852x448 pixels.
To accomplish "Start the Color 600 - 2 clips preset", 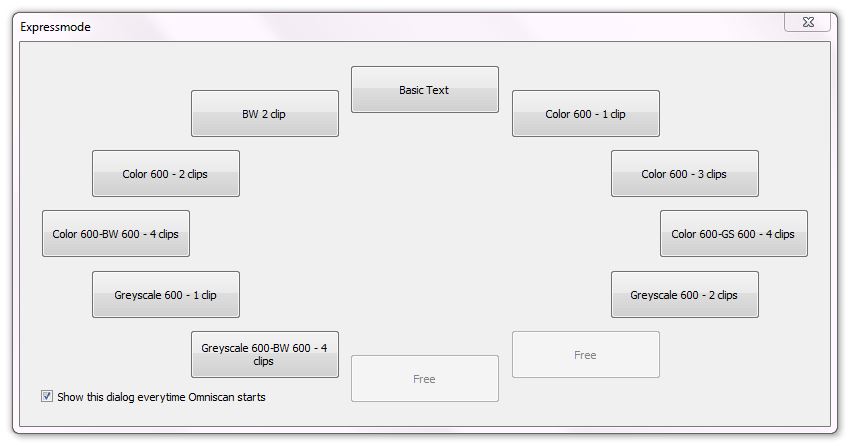I will (x=165, y=174).
